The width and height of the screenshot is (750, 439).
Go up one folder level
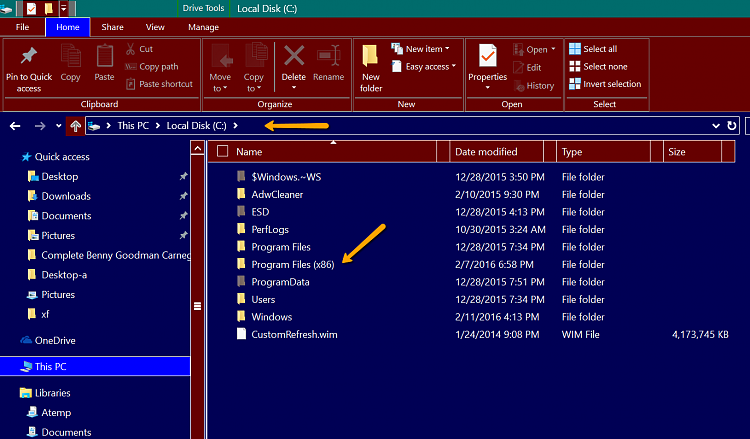pyautogui.click(x=75, y=126)
